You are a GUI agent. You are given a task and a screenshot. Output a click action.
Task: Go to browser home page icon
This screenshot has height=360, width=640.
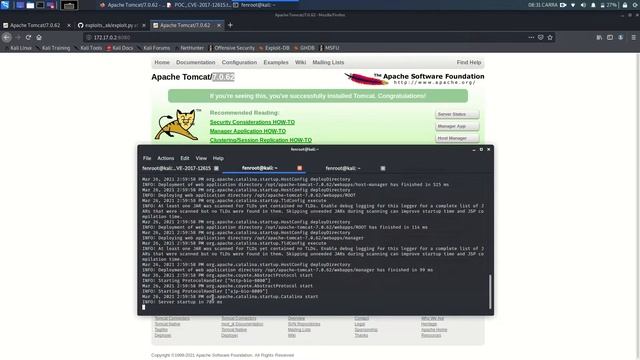(39, 37)
